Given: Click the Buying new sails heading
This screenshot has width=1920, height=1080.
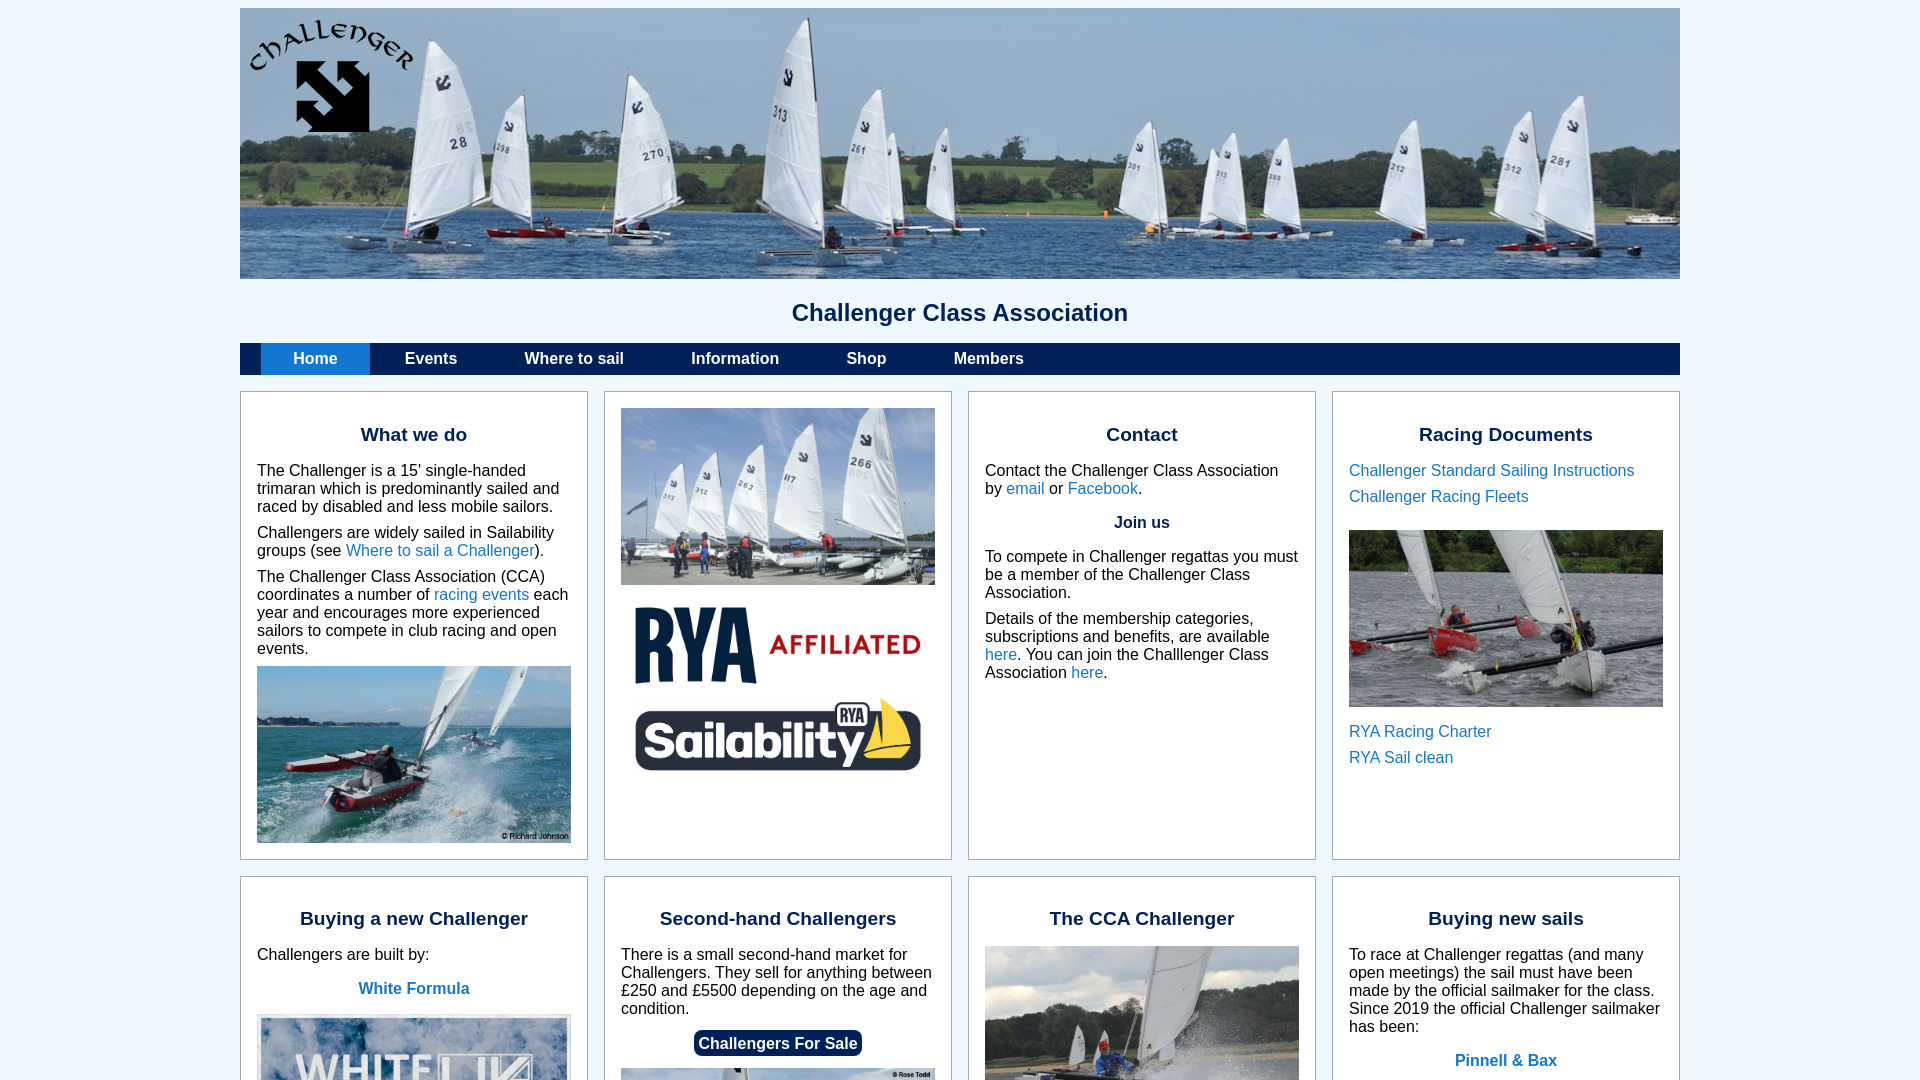Looking at the screenshot, I should click(x=1506, y=919).
